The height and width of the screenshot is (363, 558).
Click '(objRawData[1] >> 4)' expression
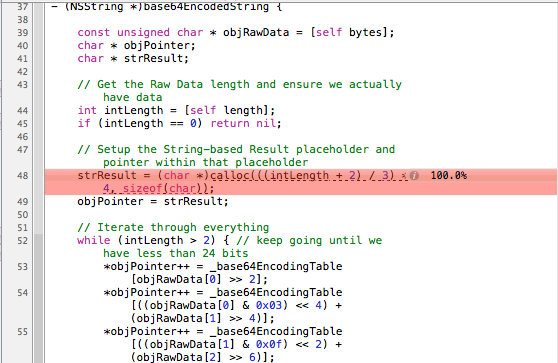click(199, 318)
